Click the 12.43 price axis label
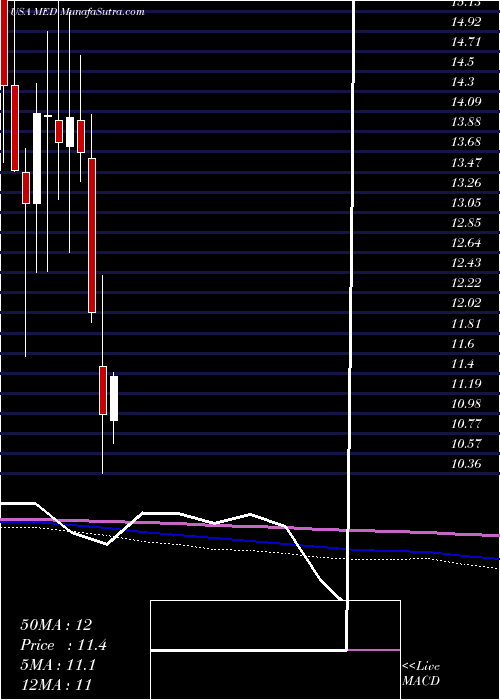Image resolution: width=500 pixels, height=700 pixels. (x=467, y=263)
